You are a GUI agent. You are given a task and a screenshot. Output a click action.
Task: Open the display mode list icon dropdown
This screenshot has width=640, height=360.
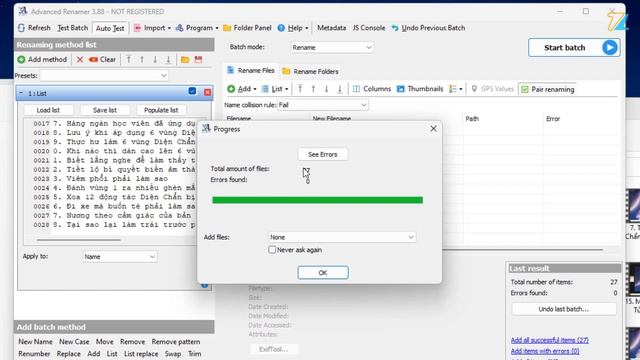456,89
